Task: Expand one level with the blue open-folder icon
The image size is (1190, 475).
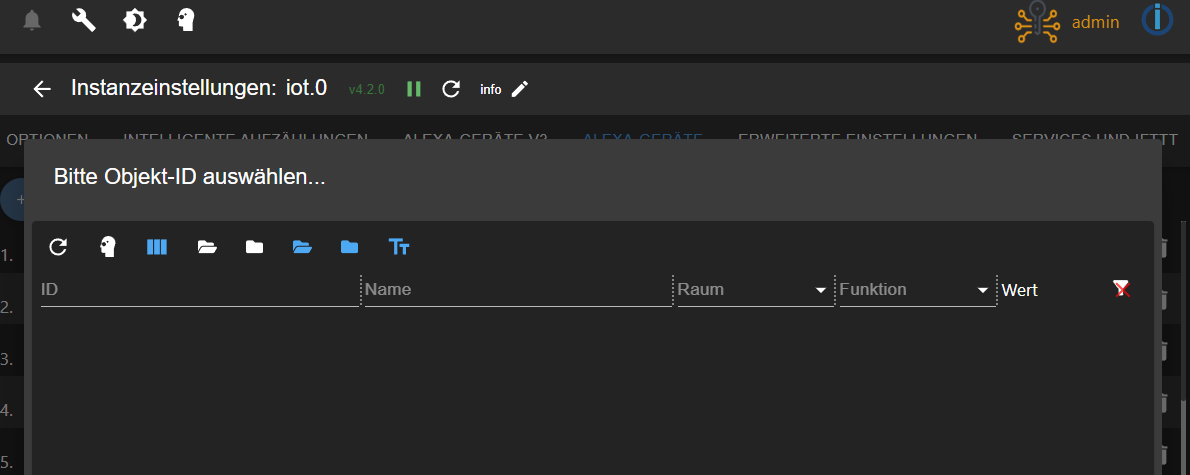Action: point(302,247)
